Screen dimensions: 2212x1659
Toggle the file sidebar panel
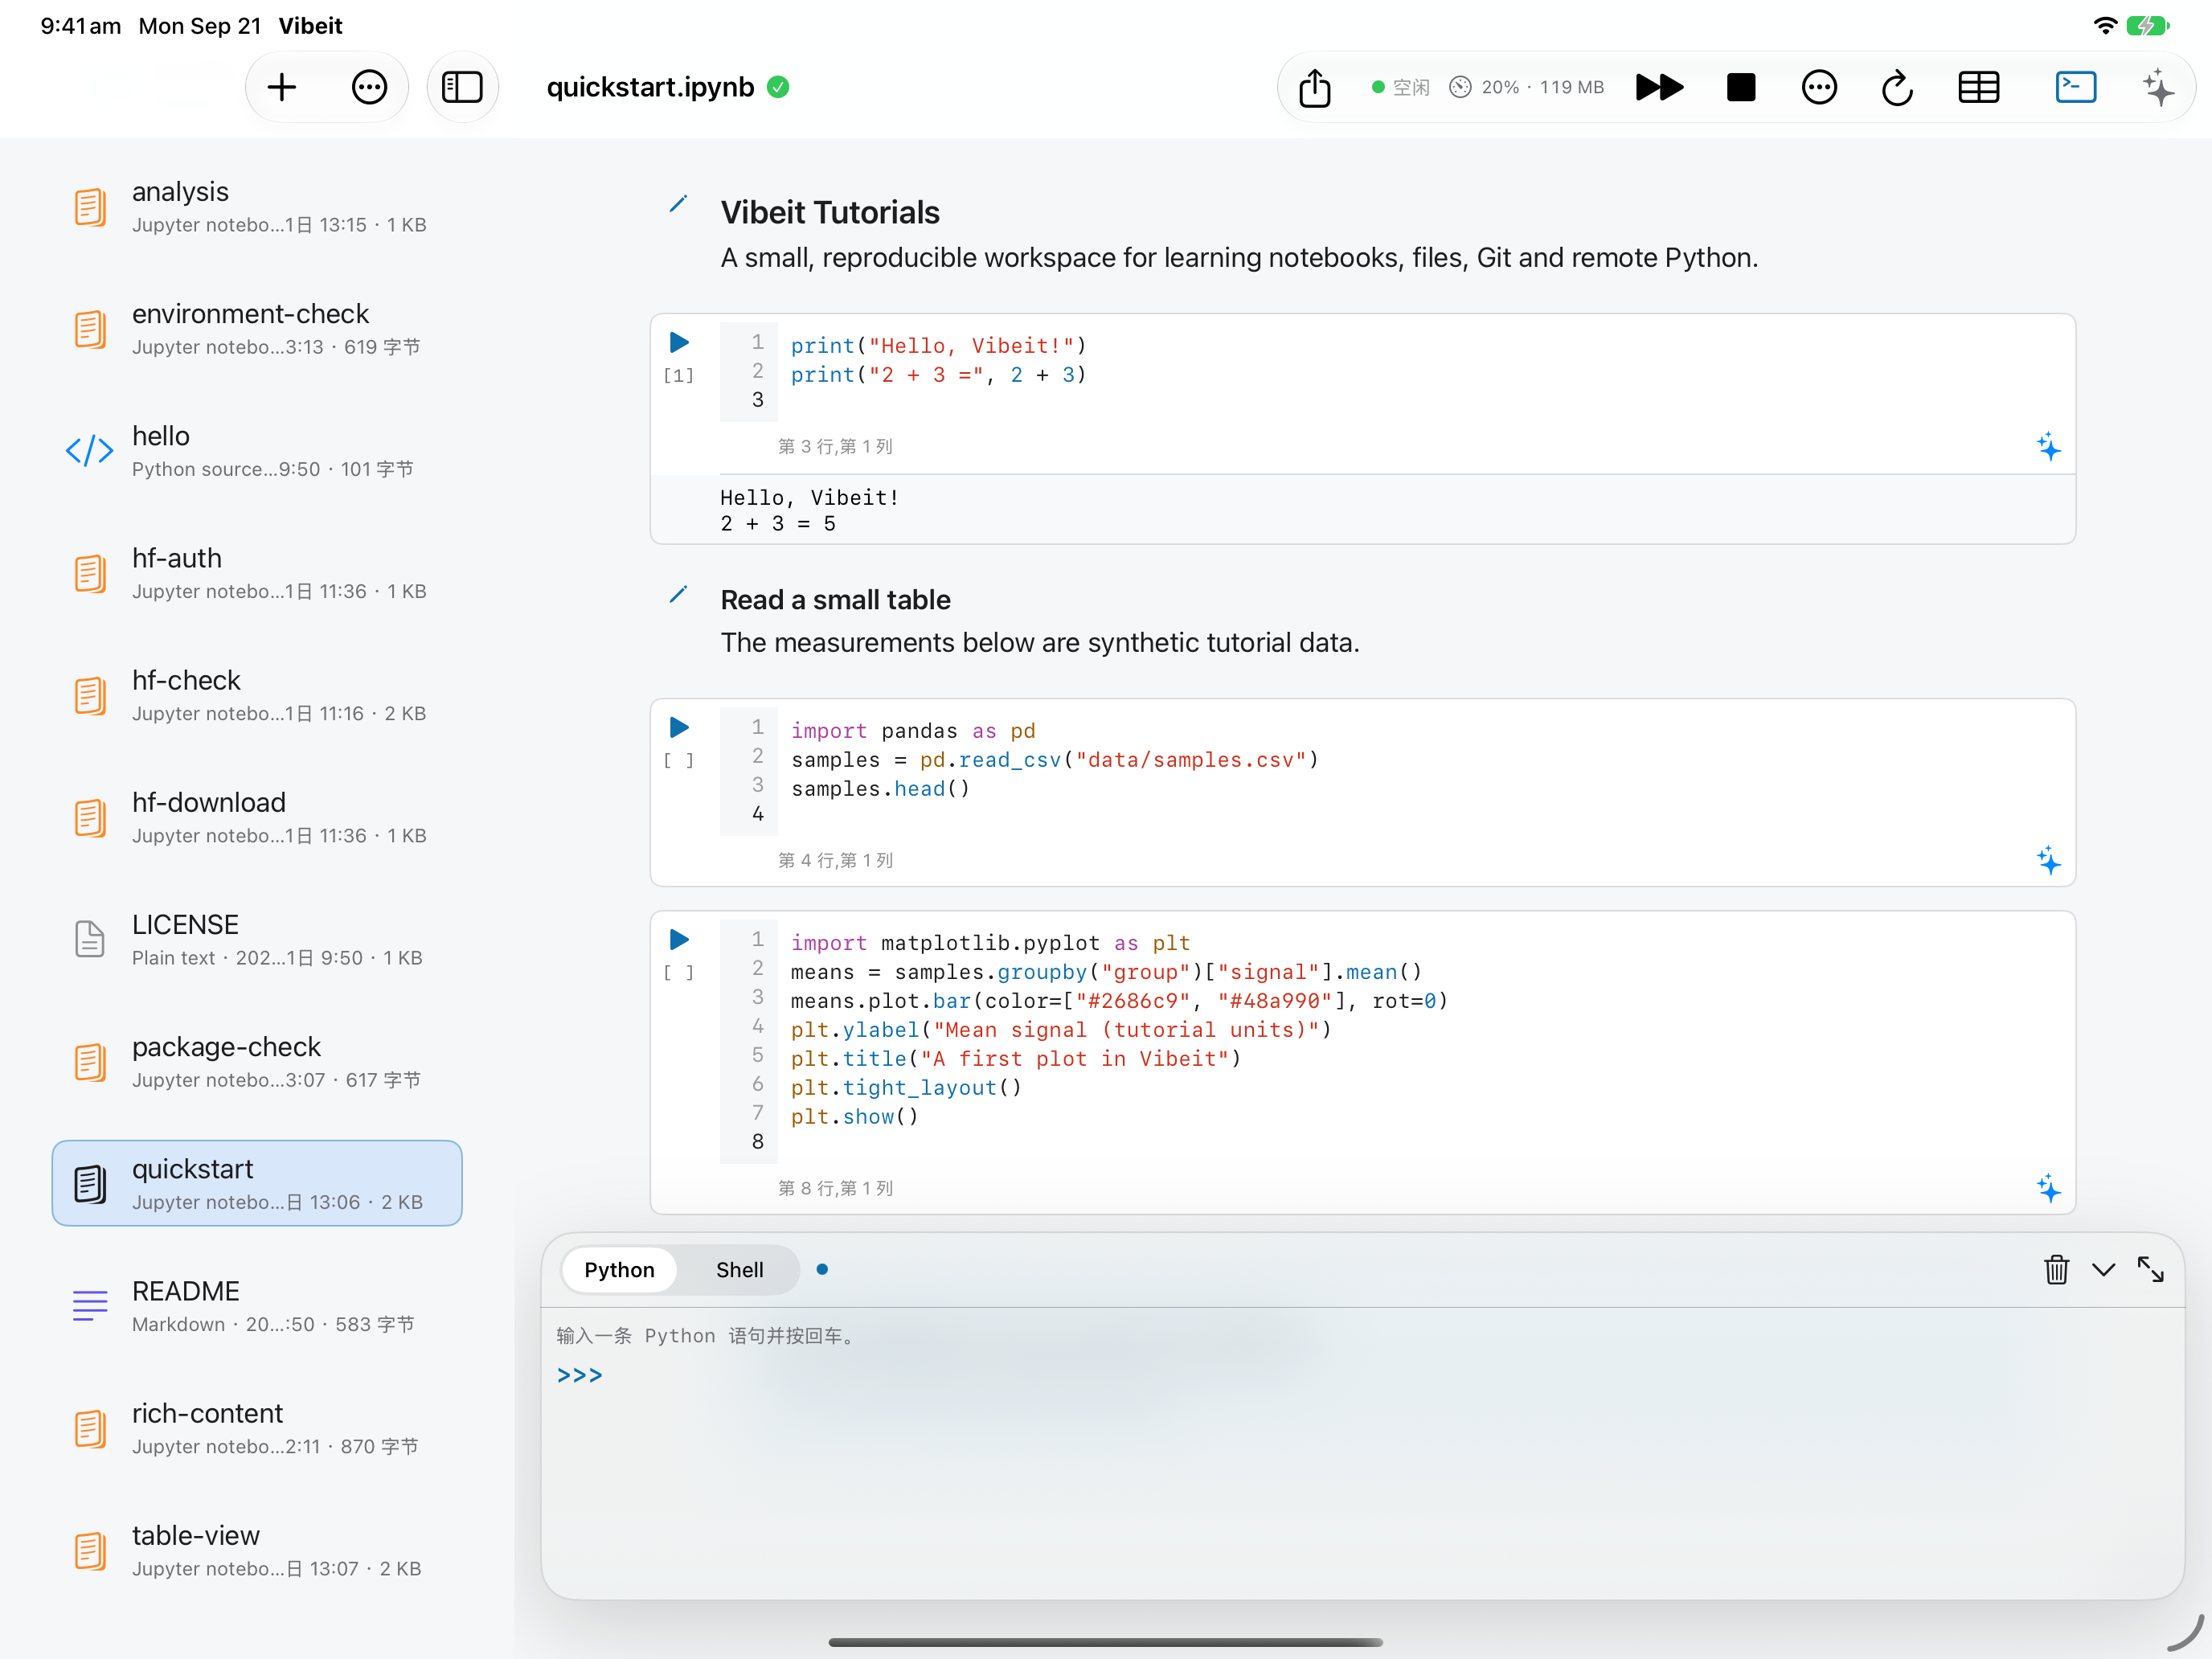point(462,87)
